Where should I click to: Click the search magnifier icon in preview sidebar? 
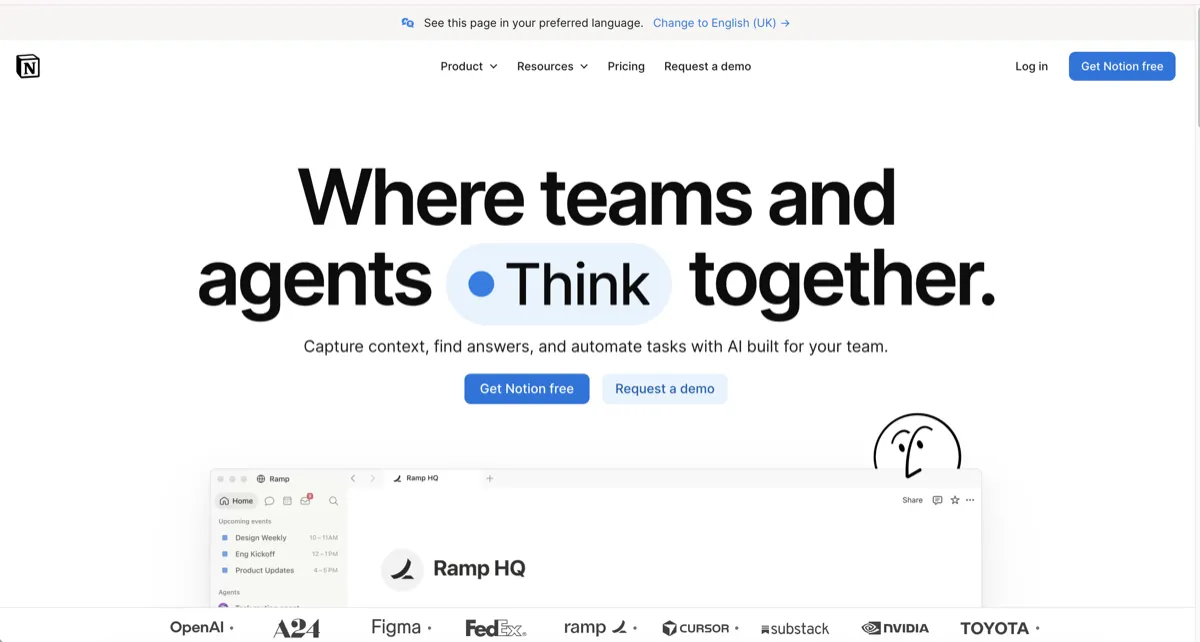click(x=333, y=501)
